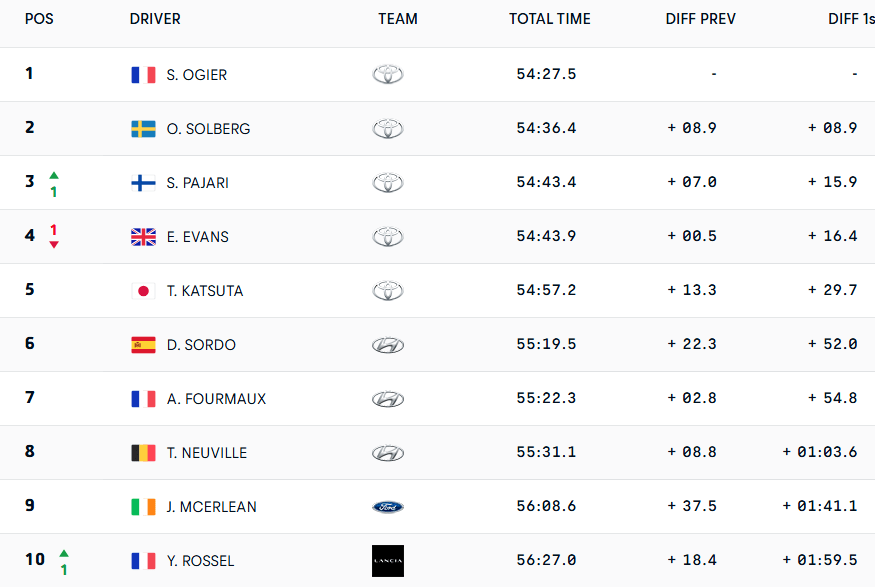The image size is (875, 587).
Task: Click the TOTAL TIME column header
Action: click(549, 19)
